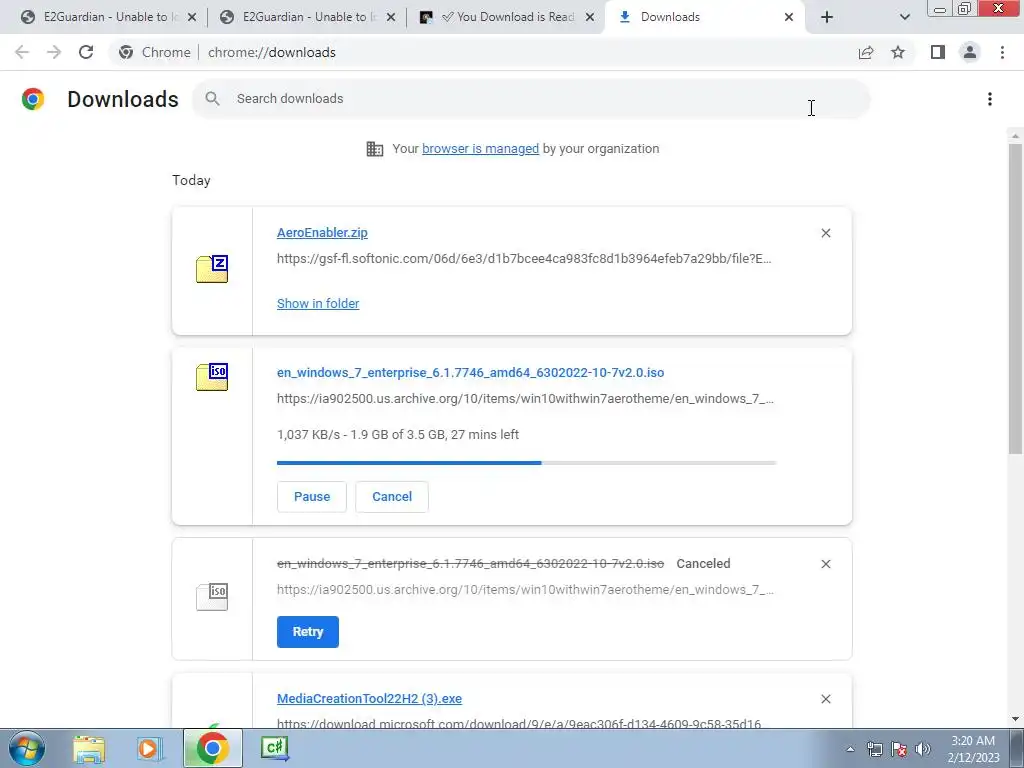The width and height of the screenshot is (1024, 768).
Task: Retry the canceled ISO download
Action: (308, 632)
